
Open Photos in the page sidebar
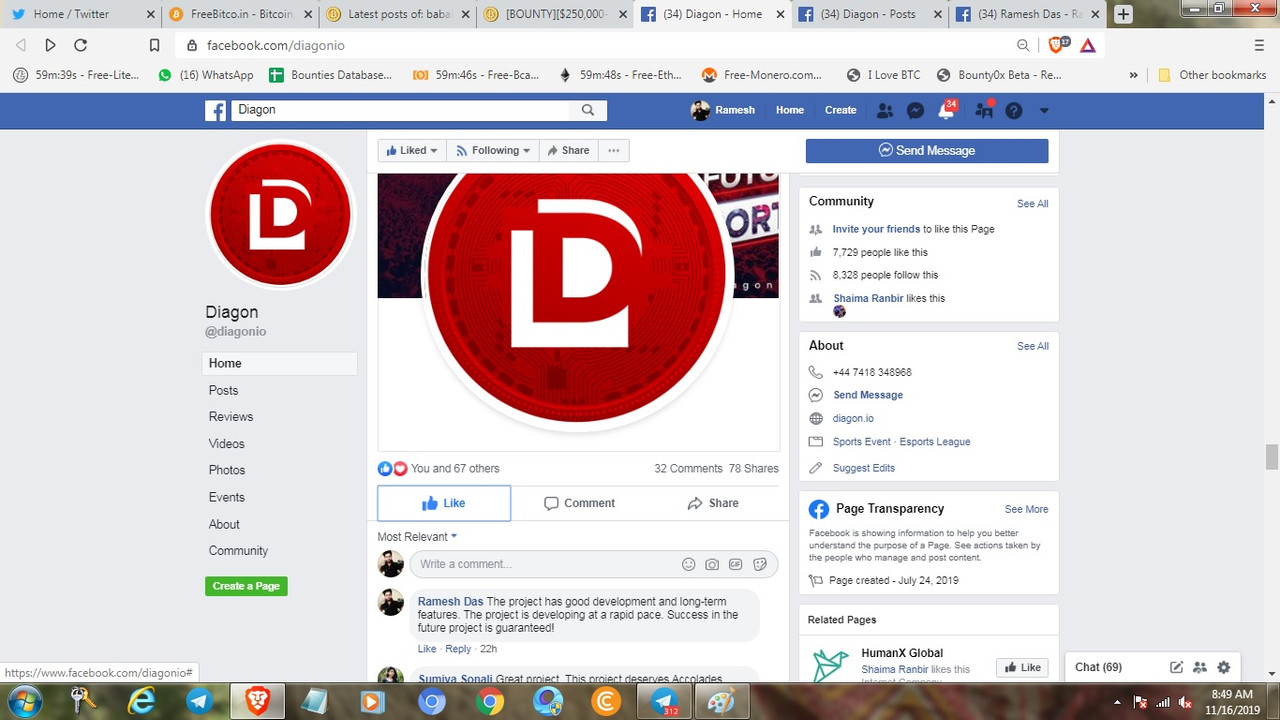tap(227, 470)
